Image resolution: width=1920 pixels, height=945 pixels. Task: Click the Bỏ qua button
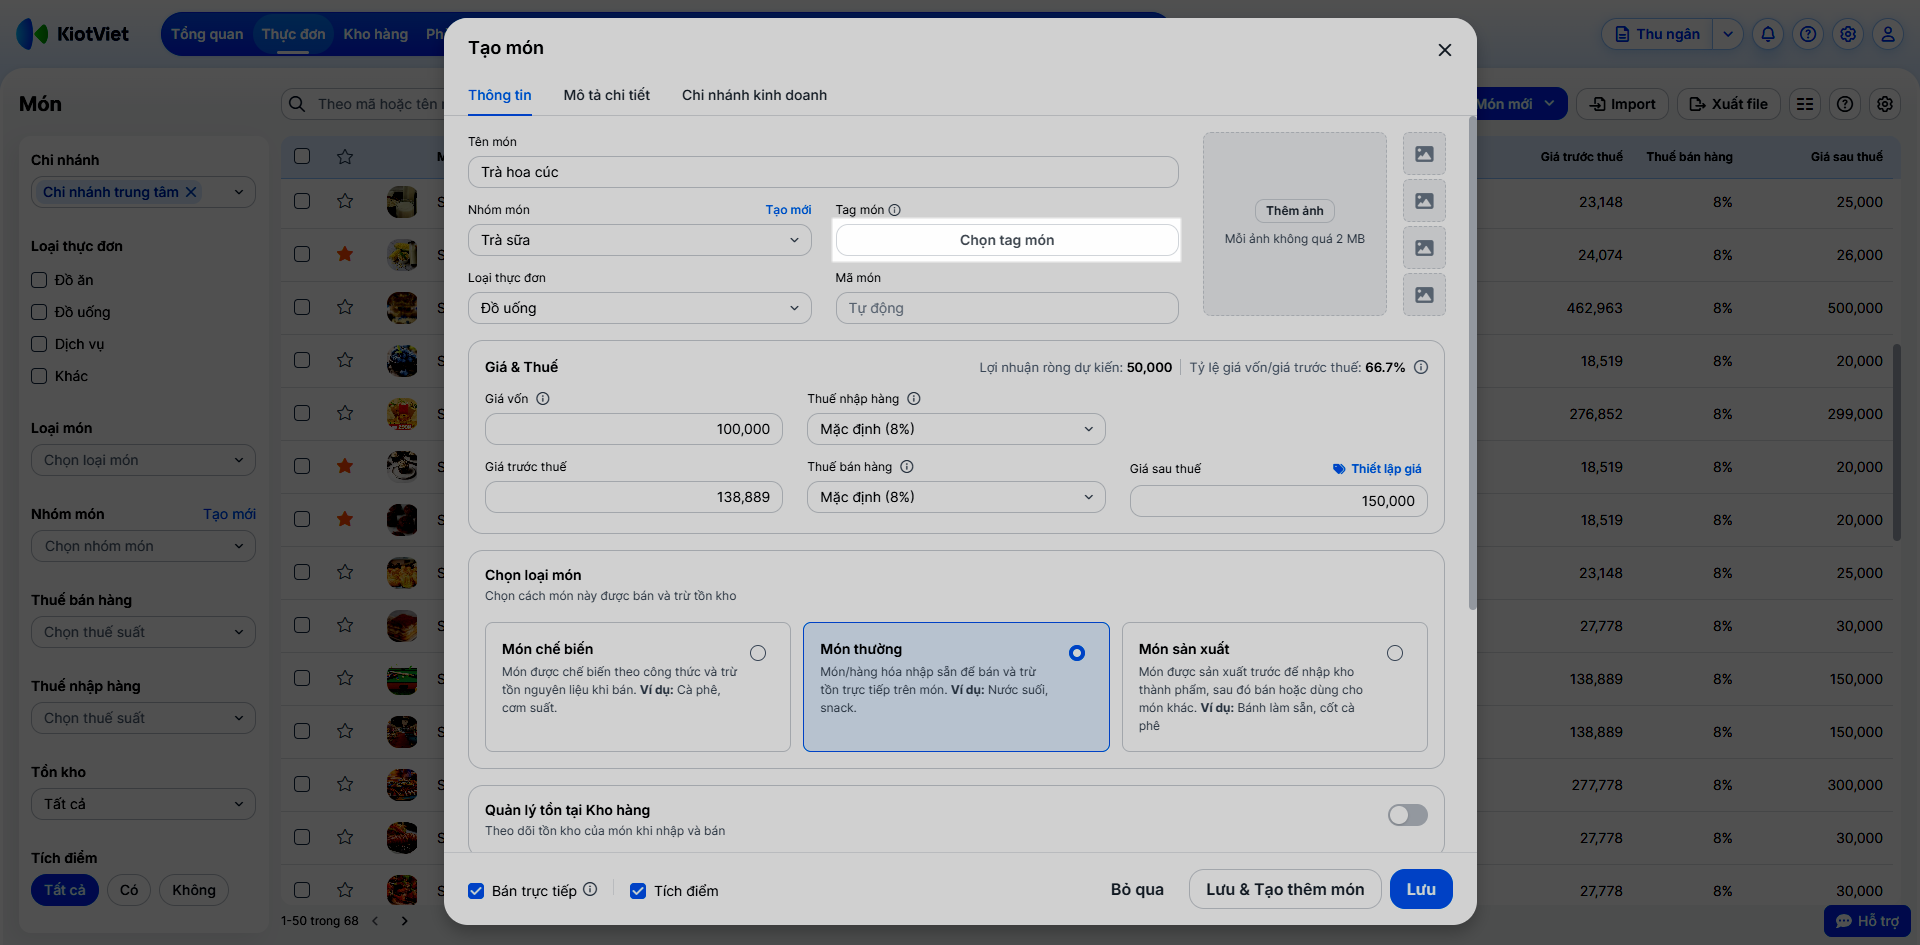[1137, 889]
